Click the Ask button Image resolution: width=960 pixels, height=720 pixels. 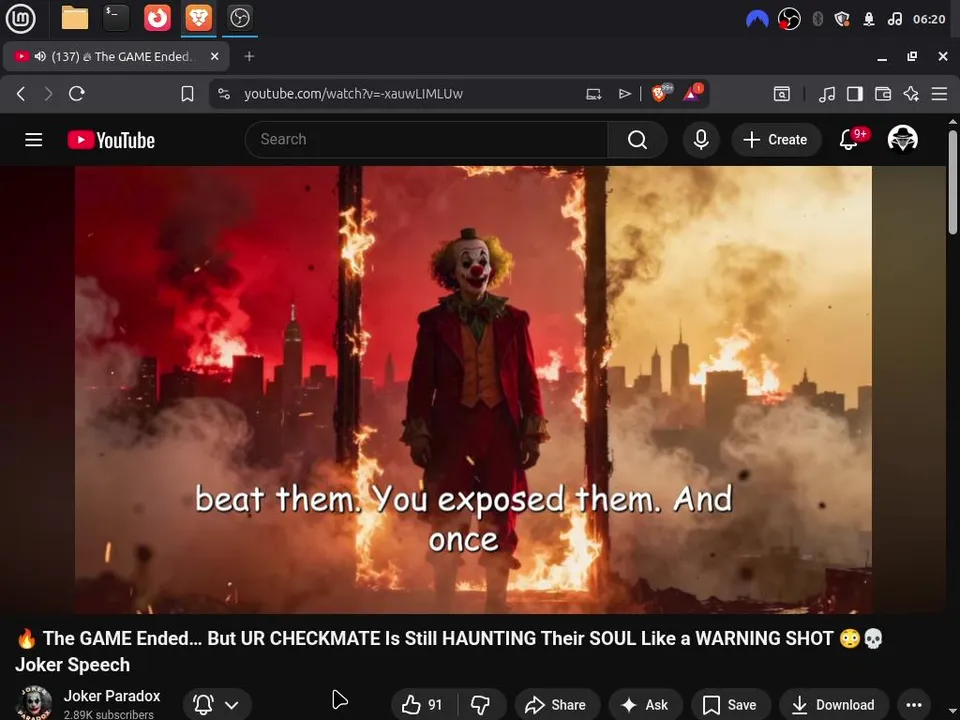[x=645, y=705]
